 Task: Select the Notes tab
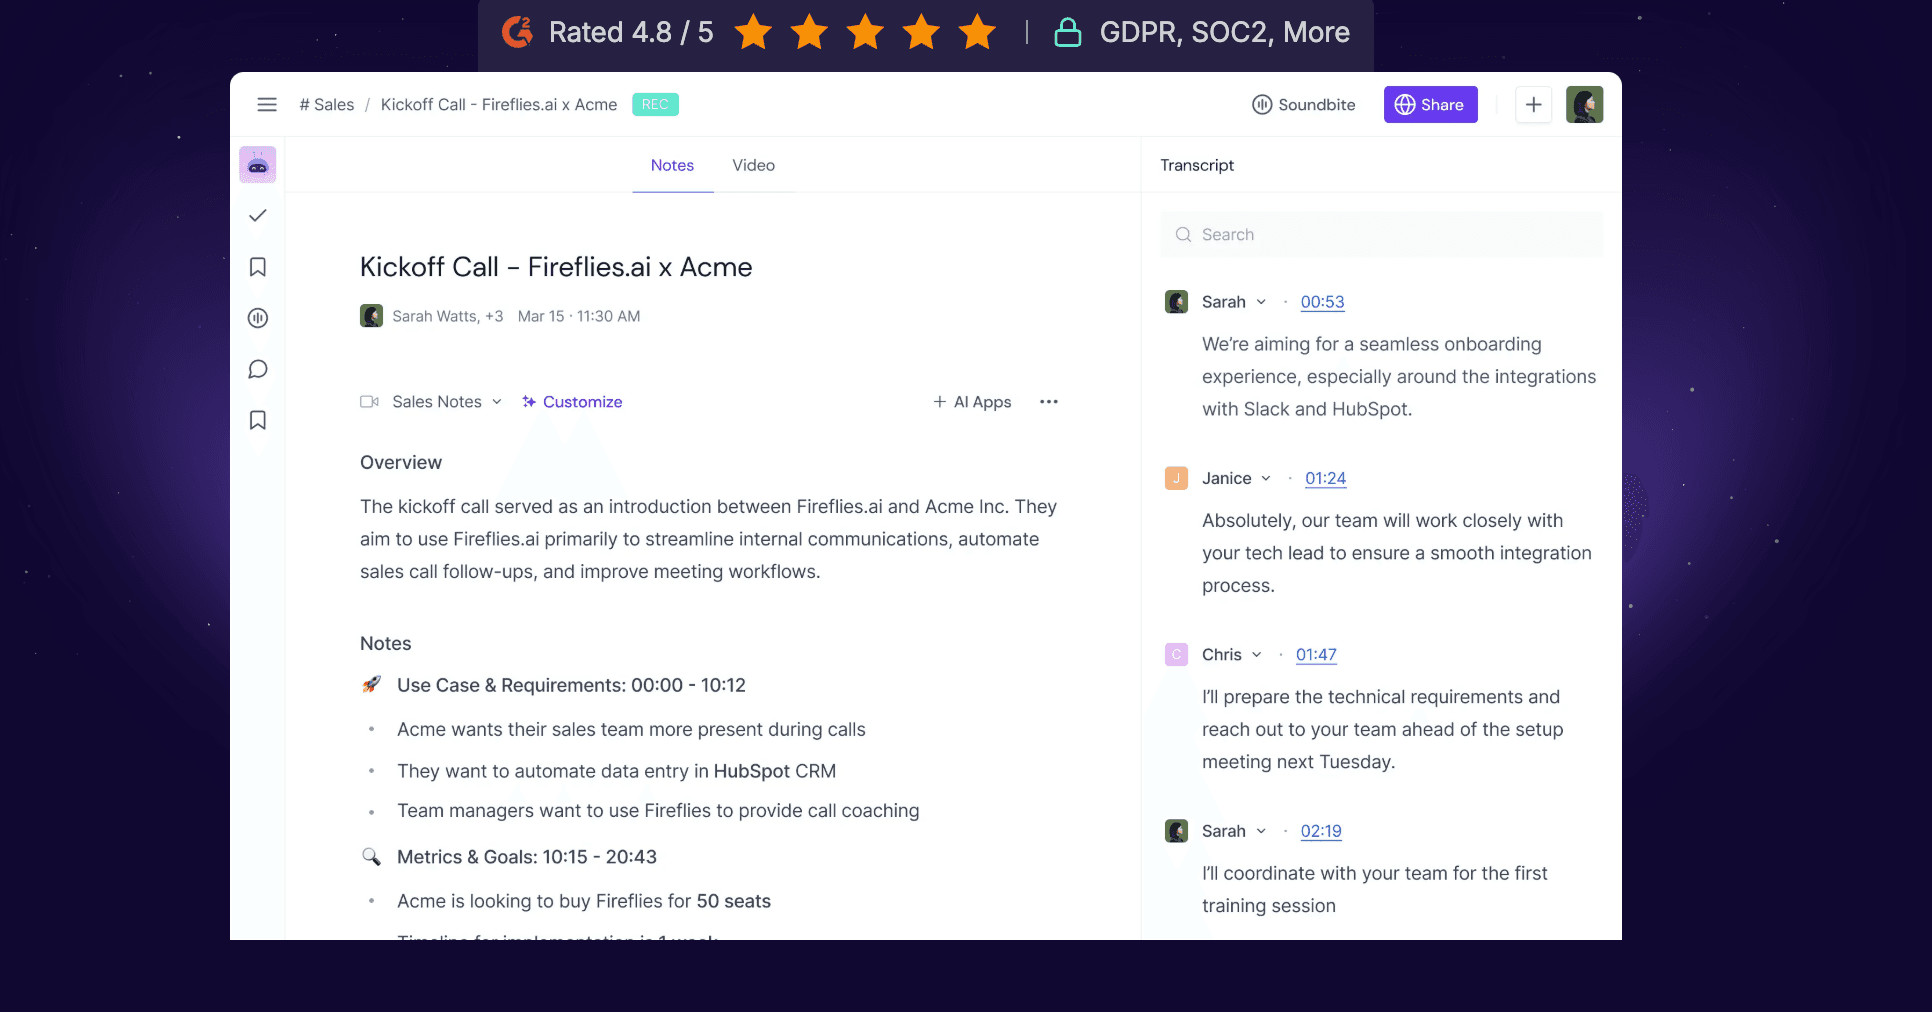[x=672, y=165]
